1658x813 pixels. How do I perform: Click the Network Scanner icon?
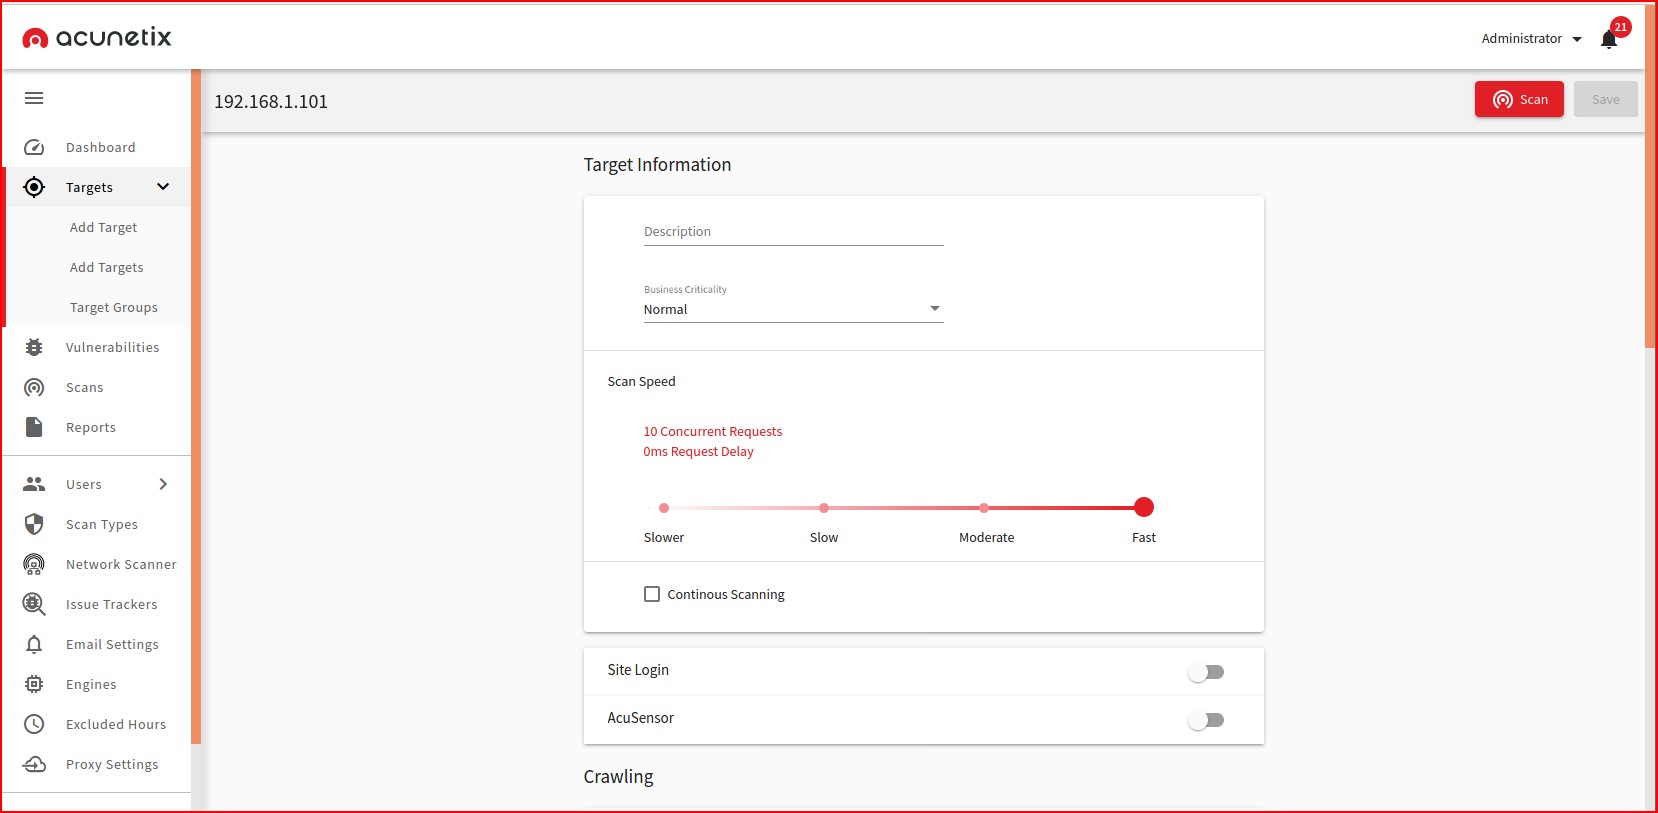[x=34, y=564]
